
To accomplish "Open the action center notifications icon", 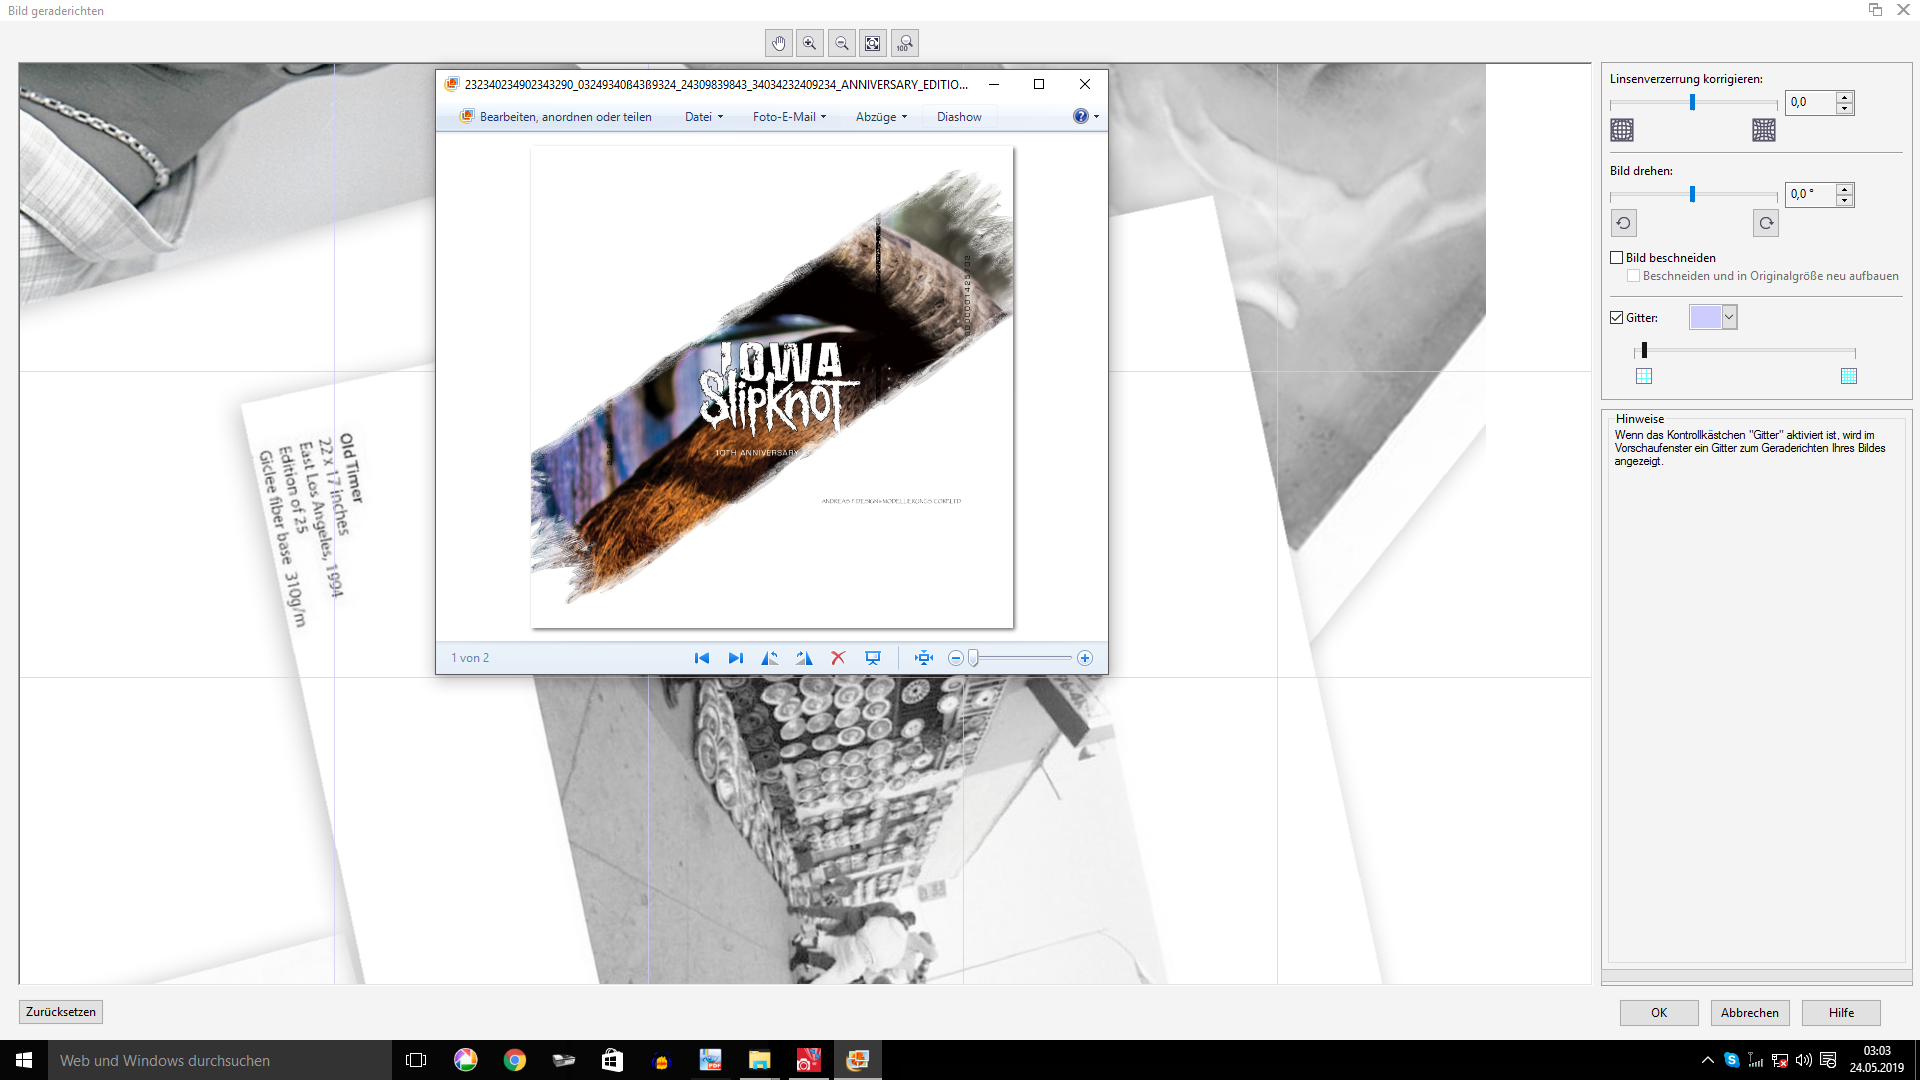I will pyautogui.click(x=1828, y=1060).
